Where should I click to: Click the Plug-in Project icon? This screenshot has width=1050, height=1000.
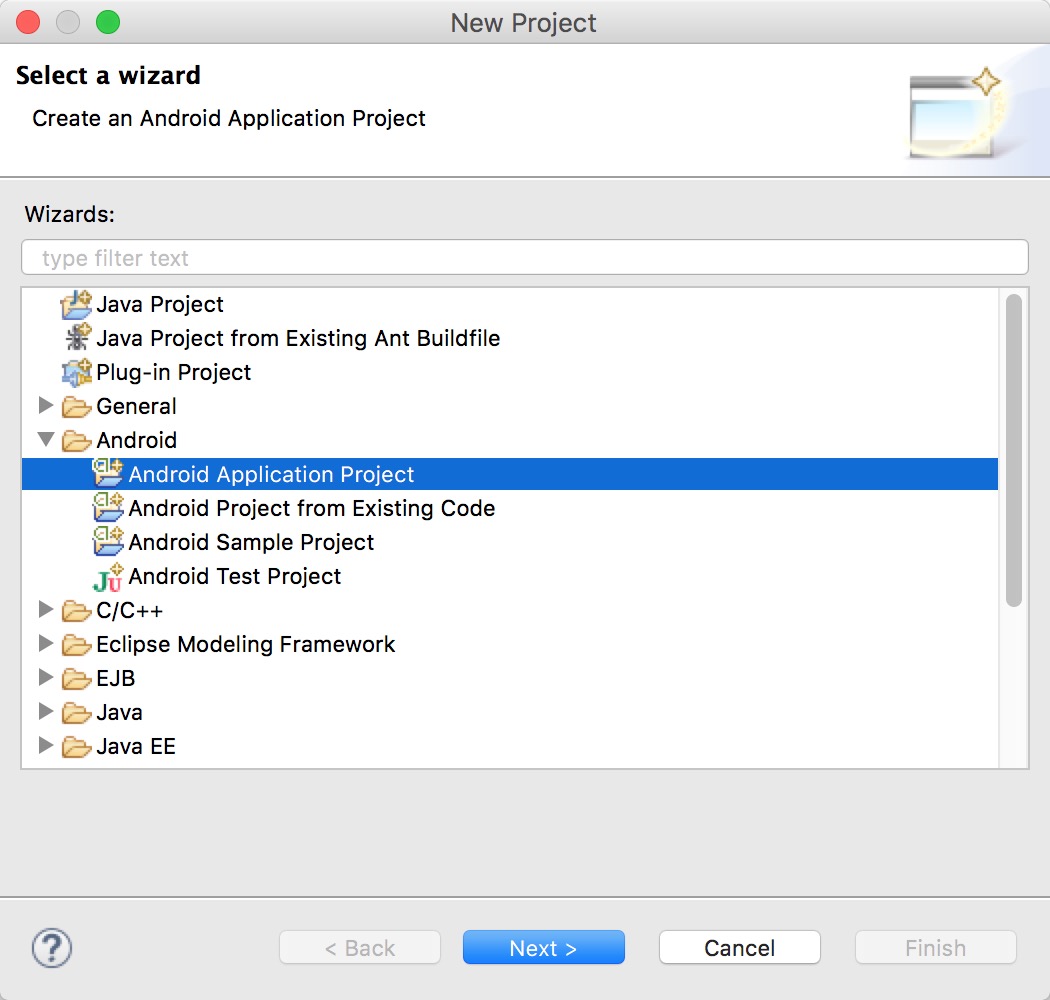77,372
